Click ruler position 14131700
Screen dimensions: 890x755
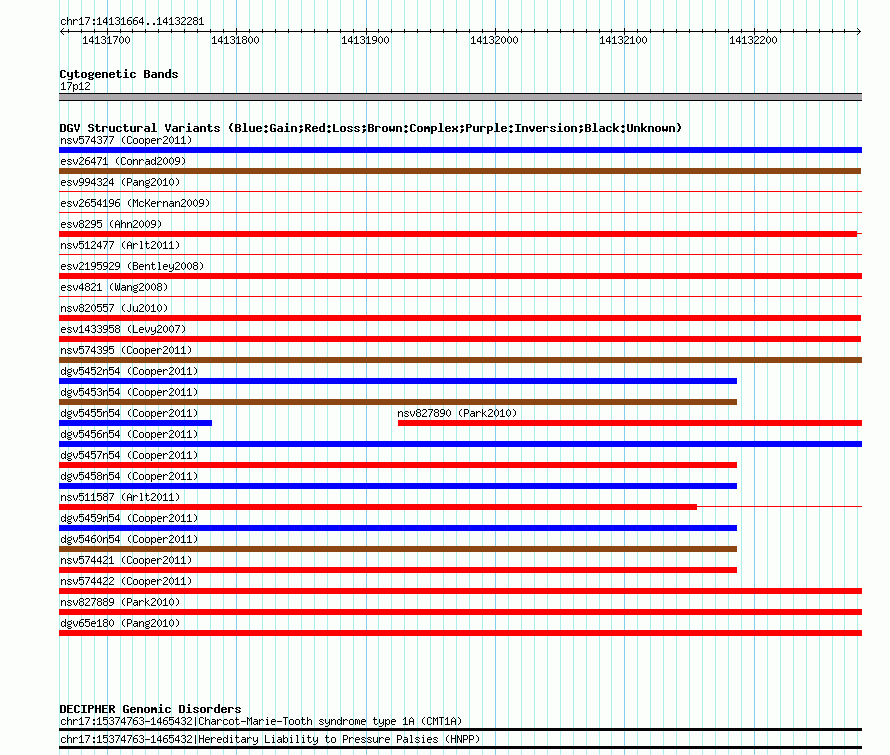[106, 40]
